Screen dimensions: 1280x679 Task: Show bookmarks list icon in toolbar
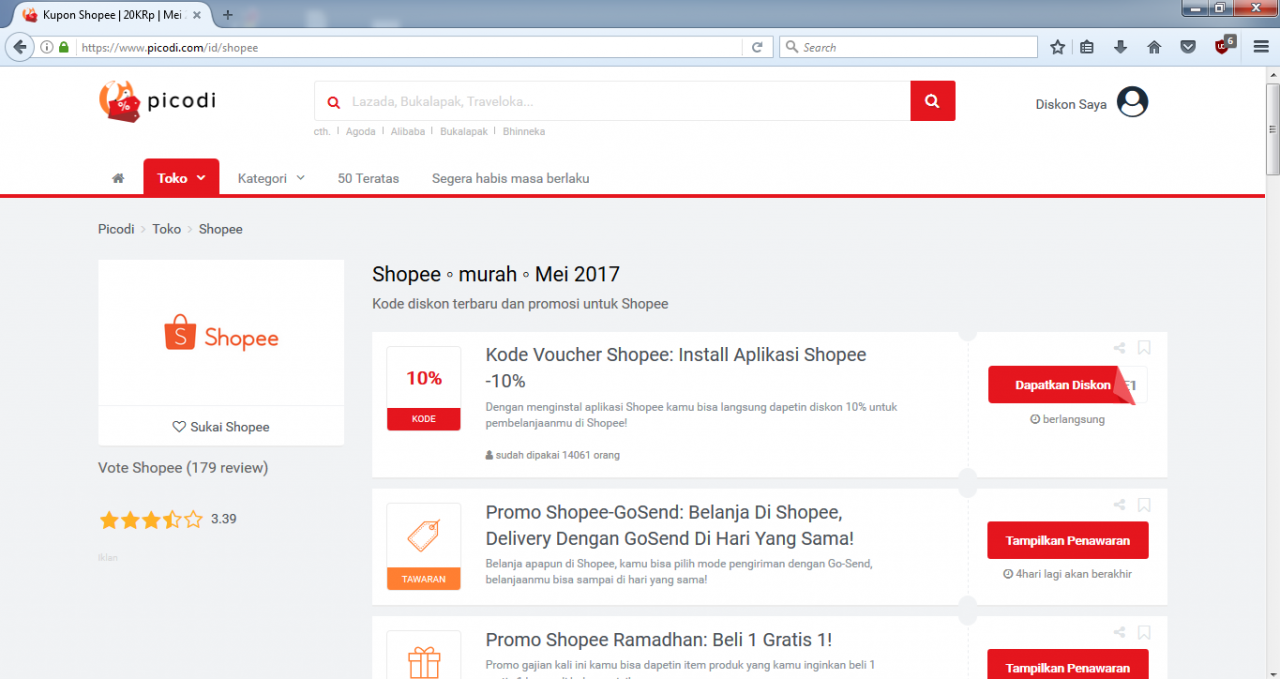click(1087, 47)
